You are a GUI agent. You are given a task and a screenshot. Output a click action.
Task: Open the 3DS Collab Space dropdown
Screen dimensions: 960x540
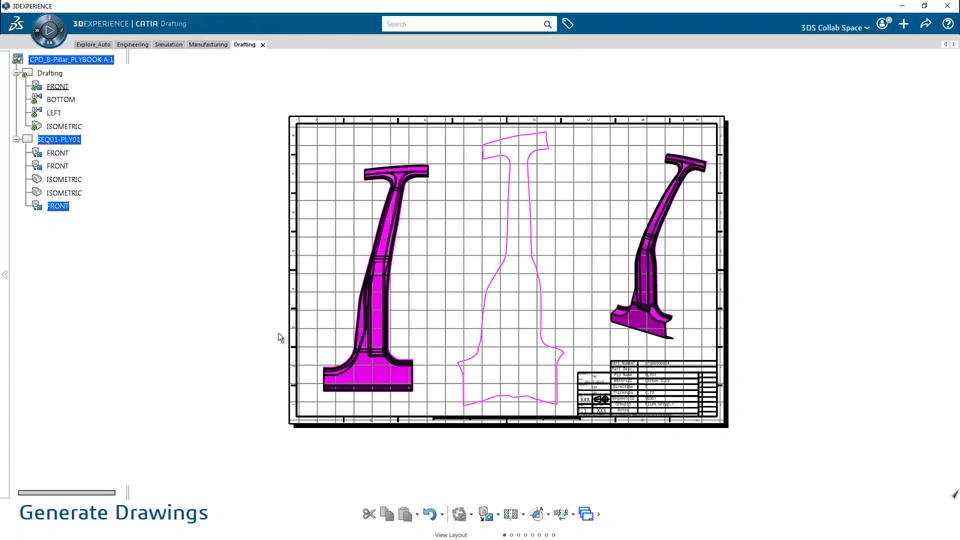[835, 28]
